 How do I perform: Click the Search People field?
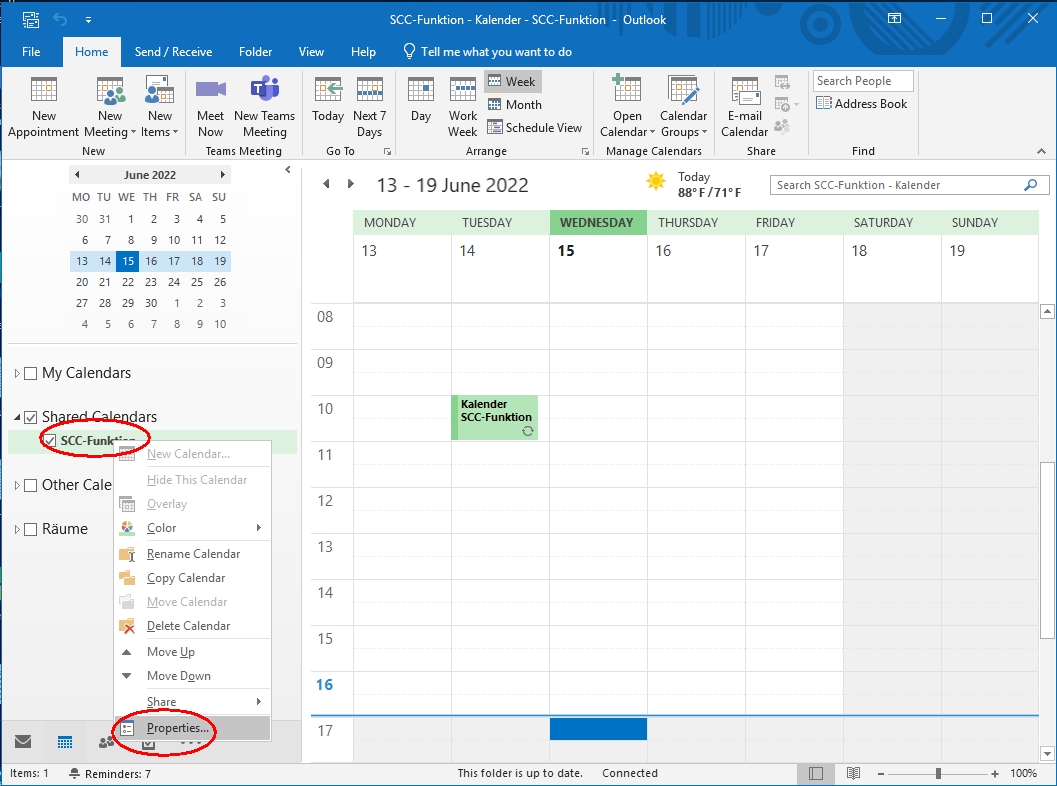click(x=863, y=81)
